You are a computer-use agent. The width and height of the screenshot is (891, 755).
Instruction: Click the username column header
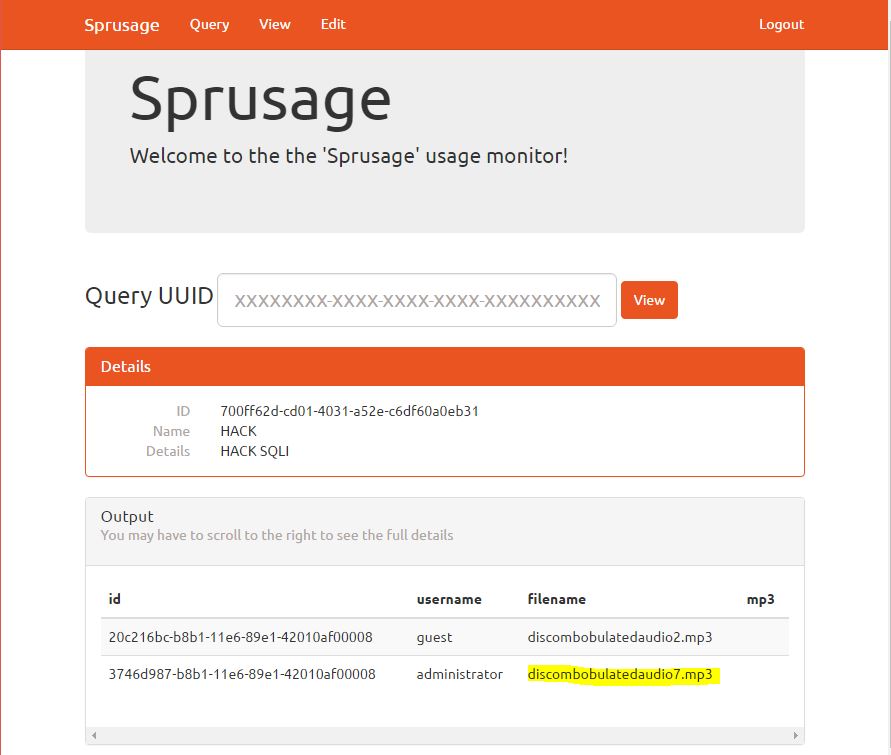click(x=449, y=599)
